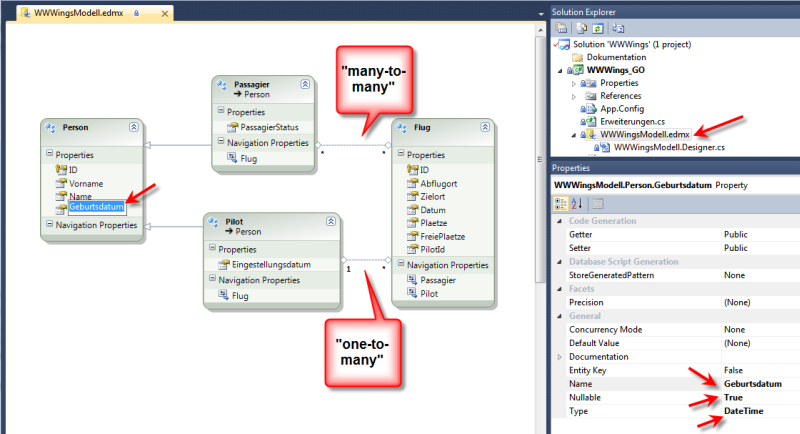Image resolution: width=800 pixels, height=434 pixels.
Task: Collapse Navigation Properties in Flug entity
Action: tap(401, 264)
